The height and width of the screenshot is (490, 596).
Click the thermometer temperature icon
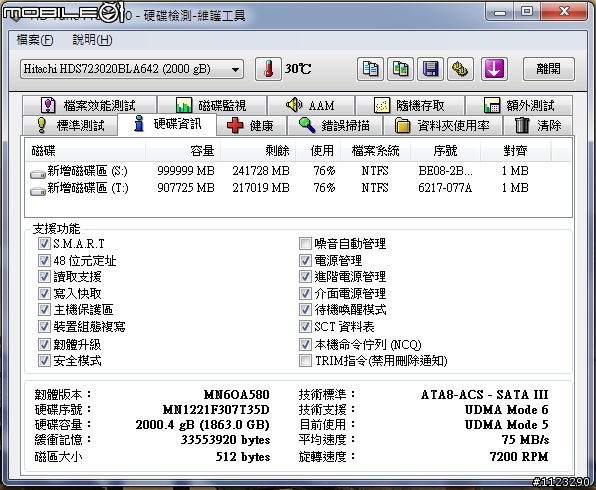click(x=268, y=69)
